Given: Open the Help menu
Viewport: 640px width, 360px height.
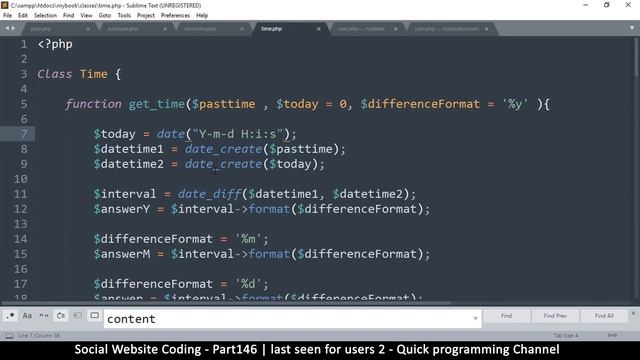Looking at the screenshot, I should pyautogui.click(x=202, y=16).
